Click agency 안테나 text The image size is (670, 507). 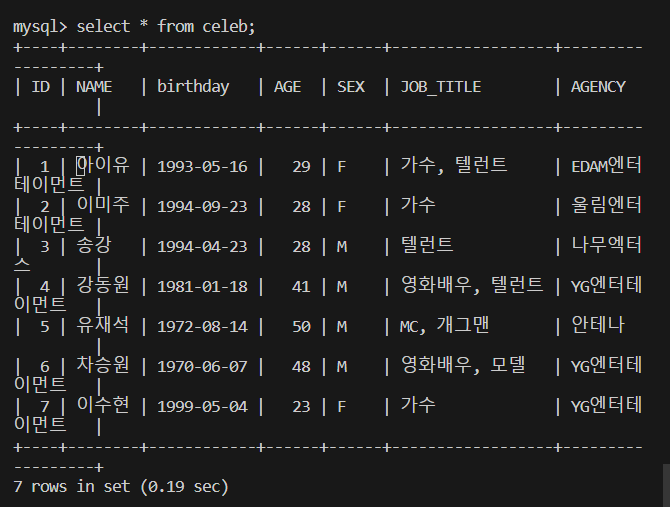[x=598, y=325]
